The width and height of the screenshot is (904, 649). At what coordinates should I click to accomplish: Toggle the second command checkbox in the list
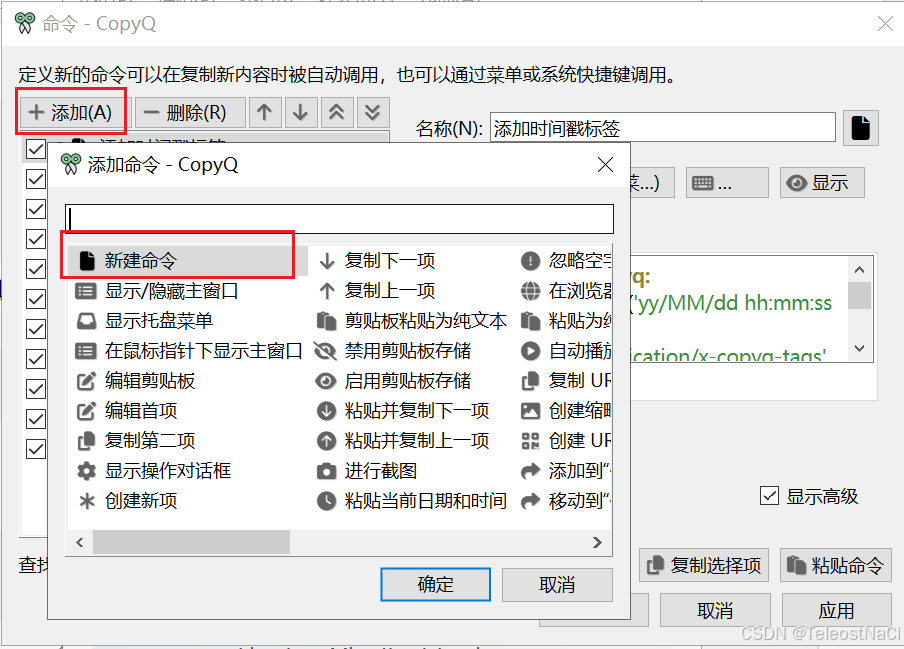36,179
